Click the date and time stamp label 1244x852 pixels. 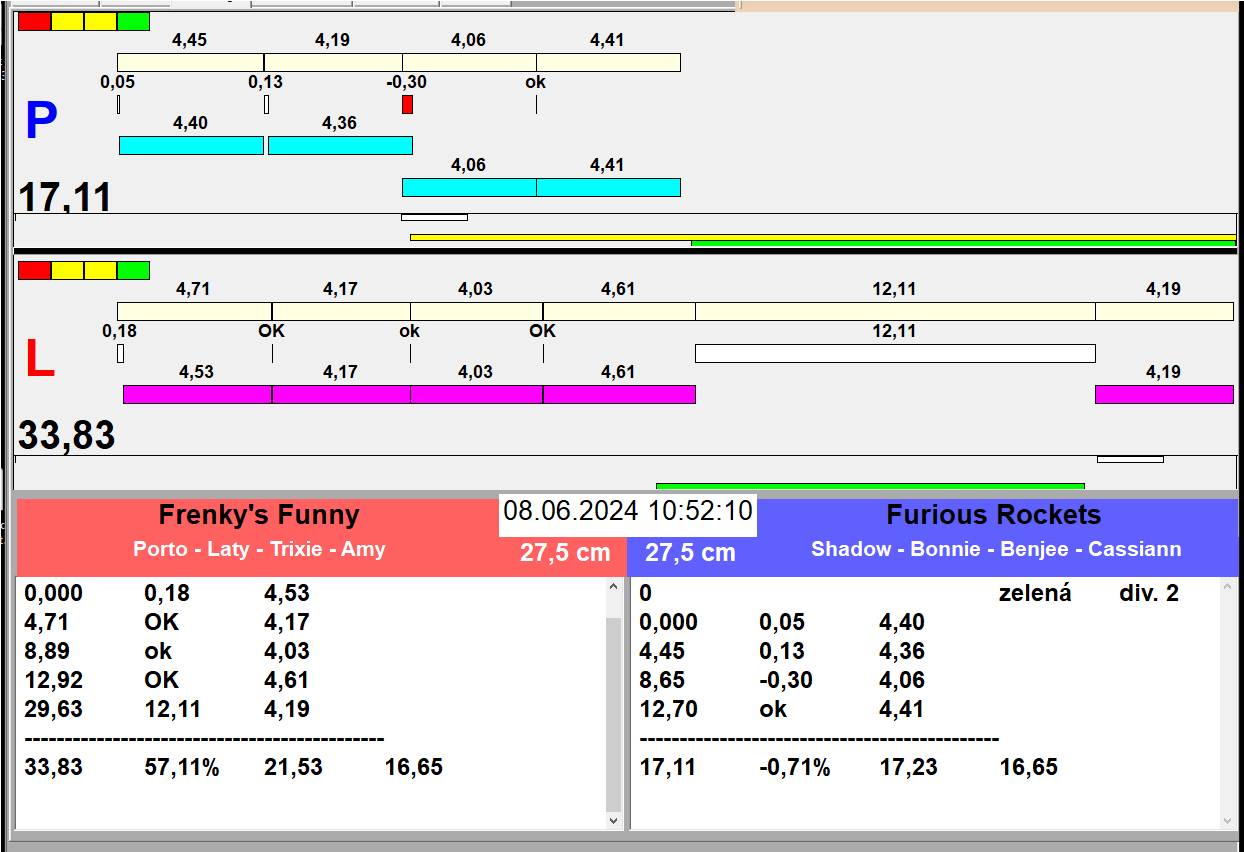pos(627,511)
